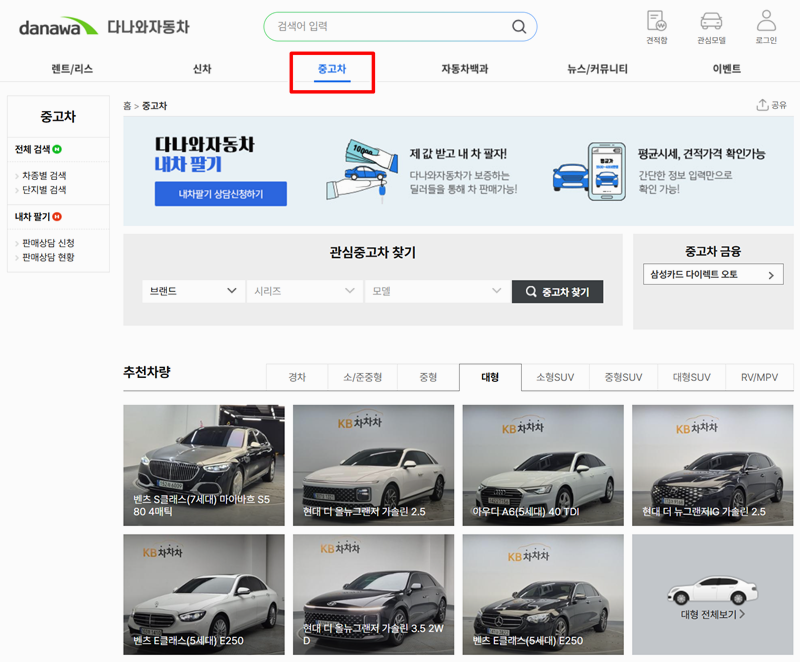Switch to the 소/준중형 tab
The height and width of the screenshot is (662, 800).
click(362, 377)
